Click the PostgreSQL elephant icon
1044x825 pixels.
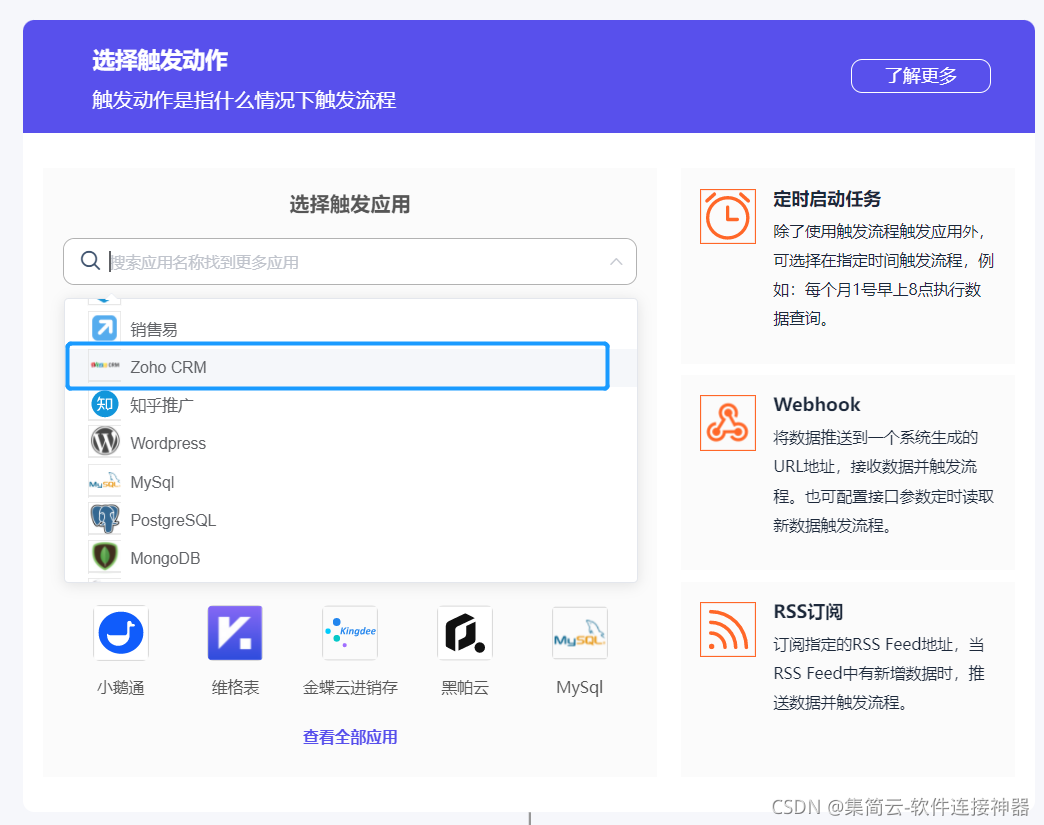coord(105,518)
